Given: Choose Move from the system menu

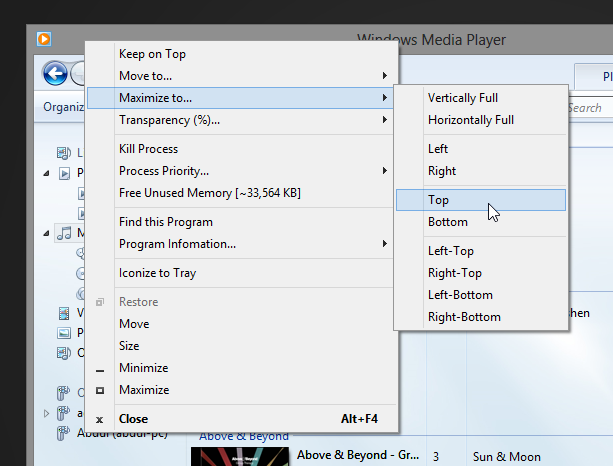Looking at the screenshot, I should 242,324.
